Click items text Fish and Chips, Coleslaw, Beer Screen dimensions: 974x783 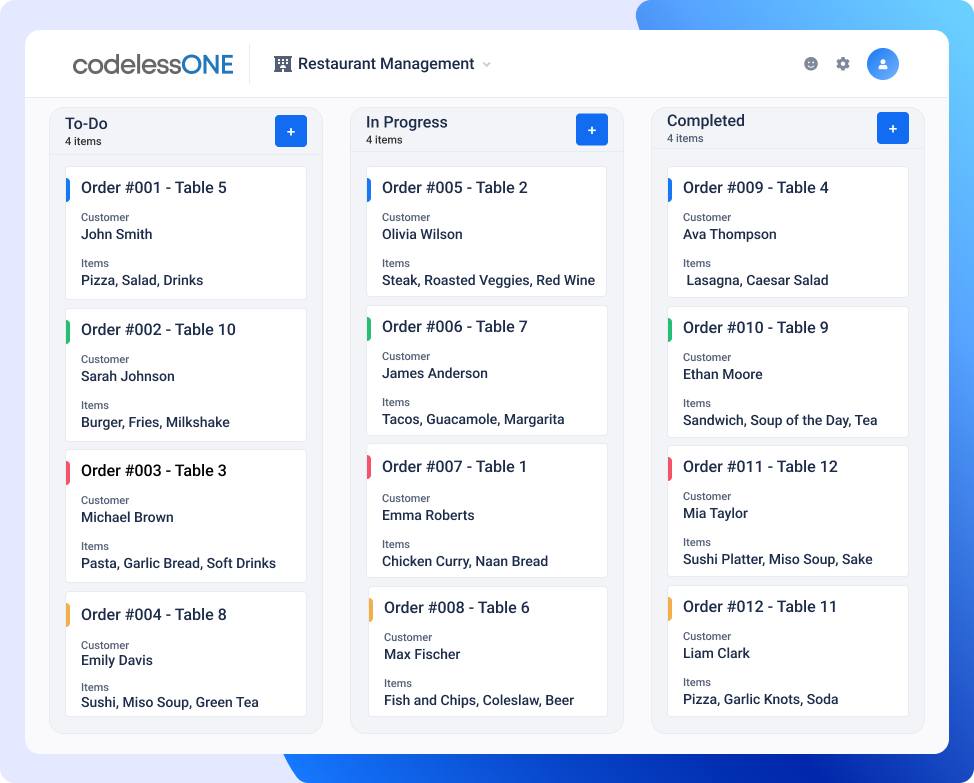tap(479, 700)
